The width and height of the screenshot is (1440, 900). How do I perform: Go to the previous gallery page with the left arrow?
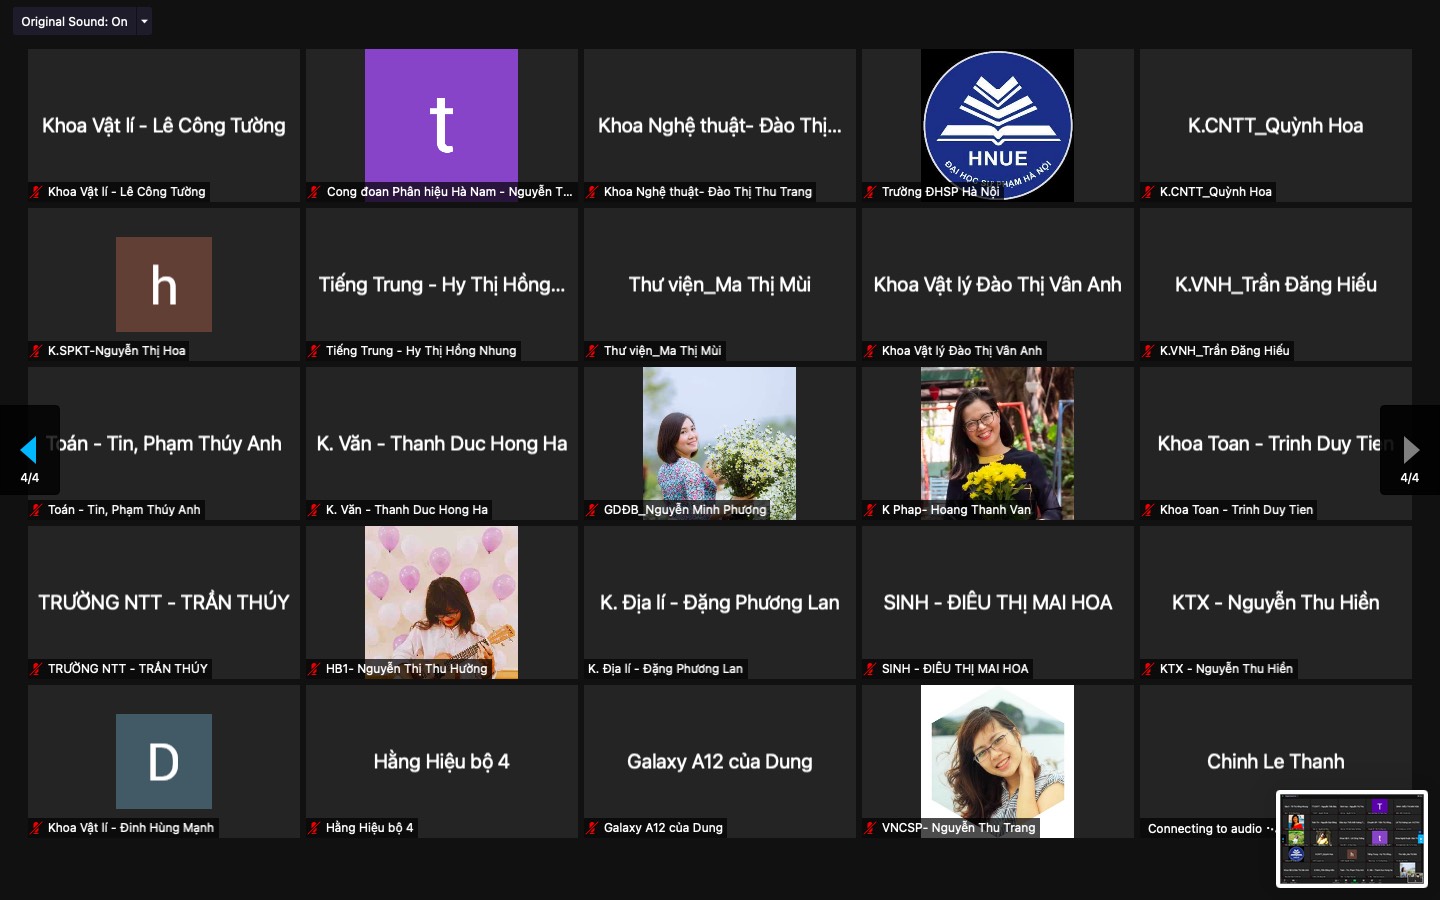(x=29, y=450)
